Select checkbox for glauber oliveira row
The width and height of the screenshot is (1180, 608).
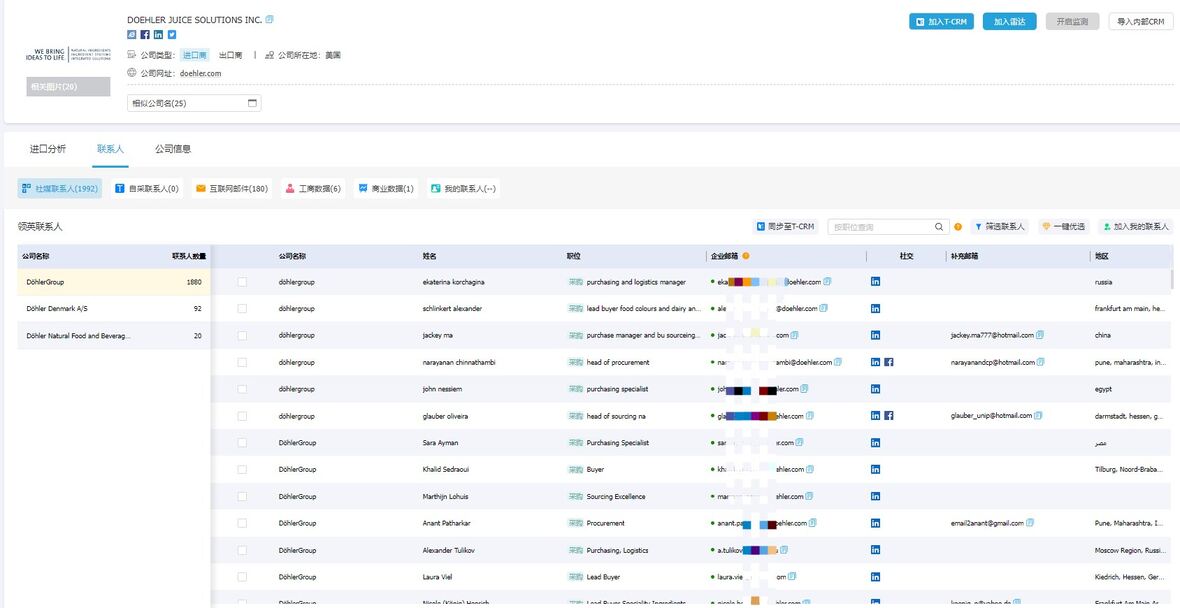242,415
